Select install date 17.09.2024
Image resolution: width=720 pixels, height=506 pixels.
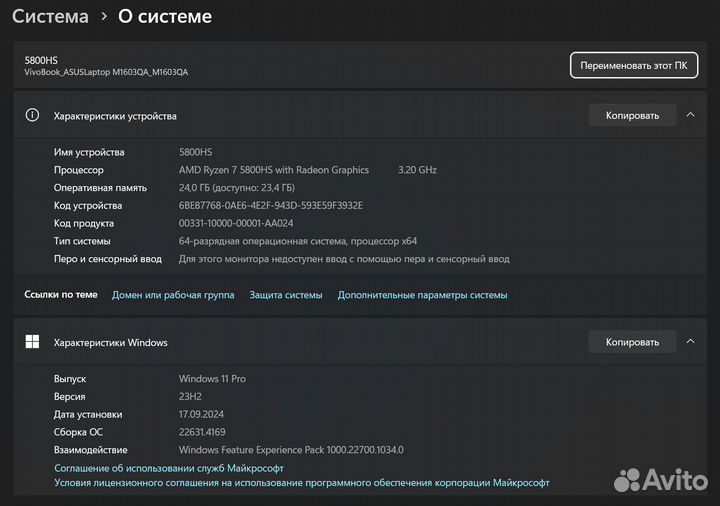[x=201, y=414]
